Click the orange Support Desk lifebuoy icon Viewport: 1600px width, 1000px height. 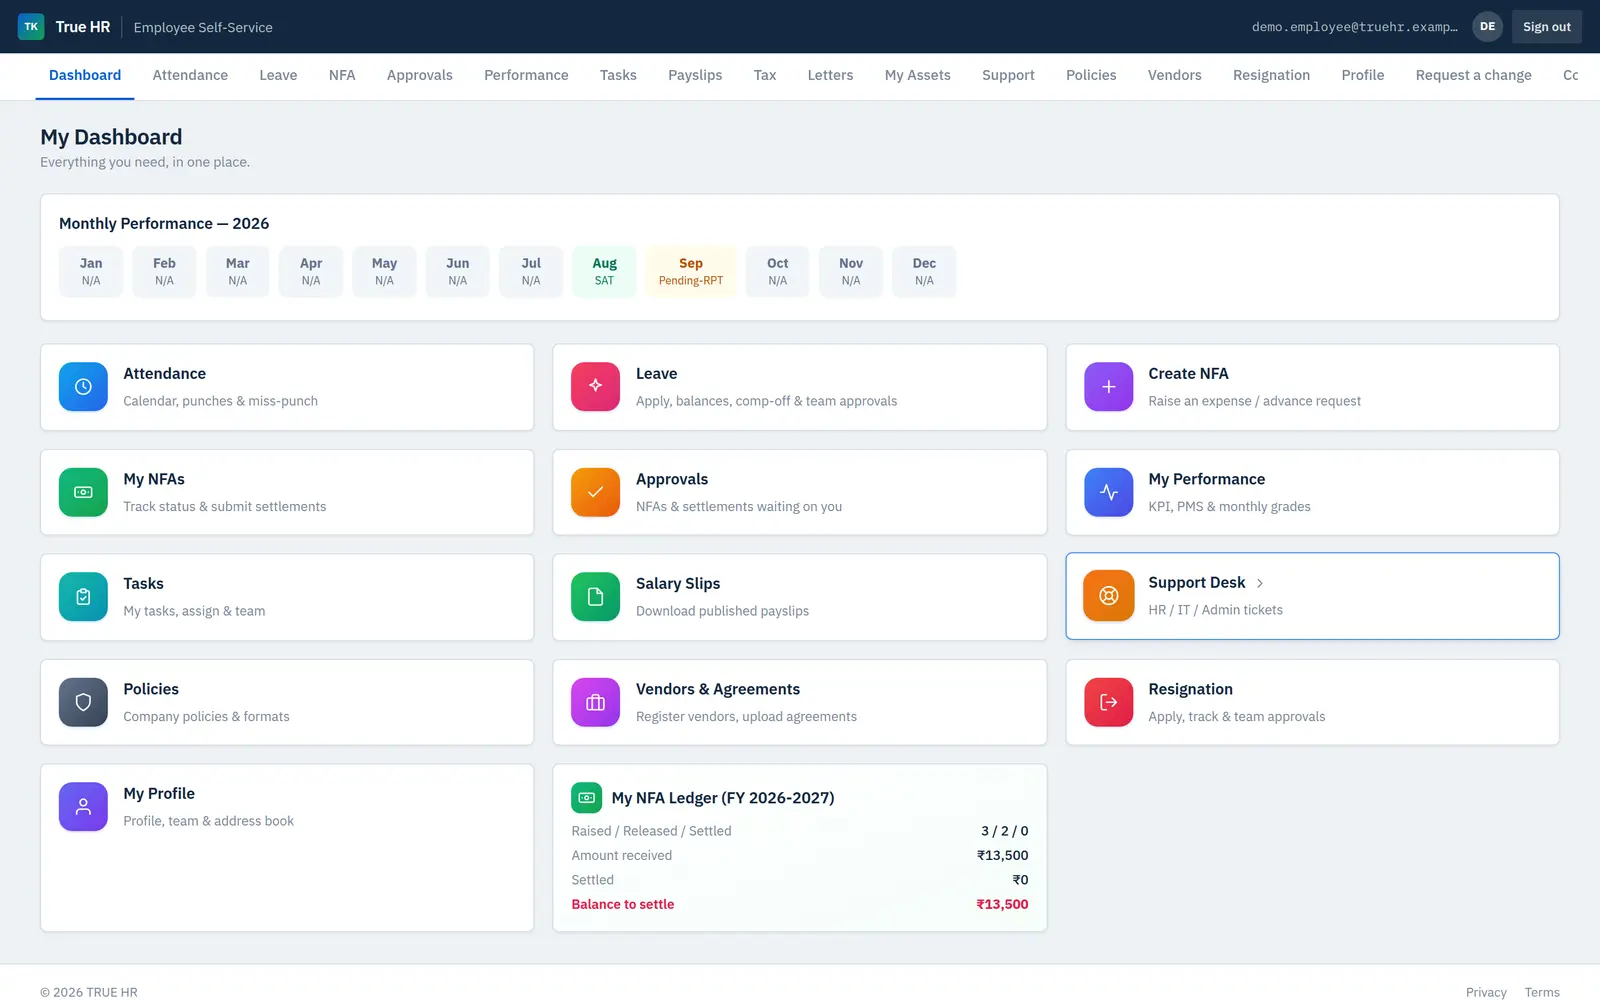[x=1108, y=596]
